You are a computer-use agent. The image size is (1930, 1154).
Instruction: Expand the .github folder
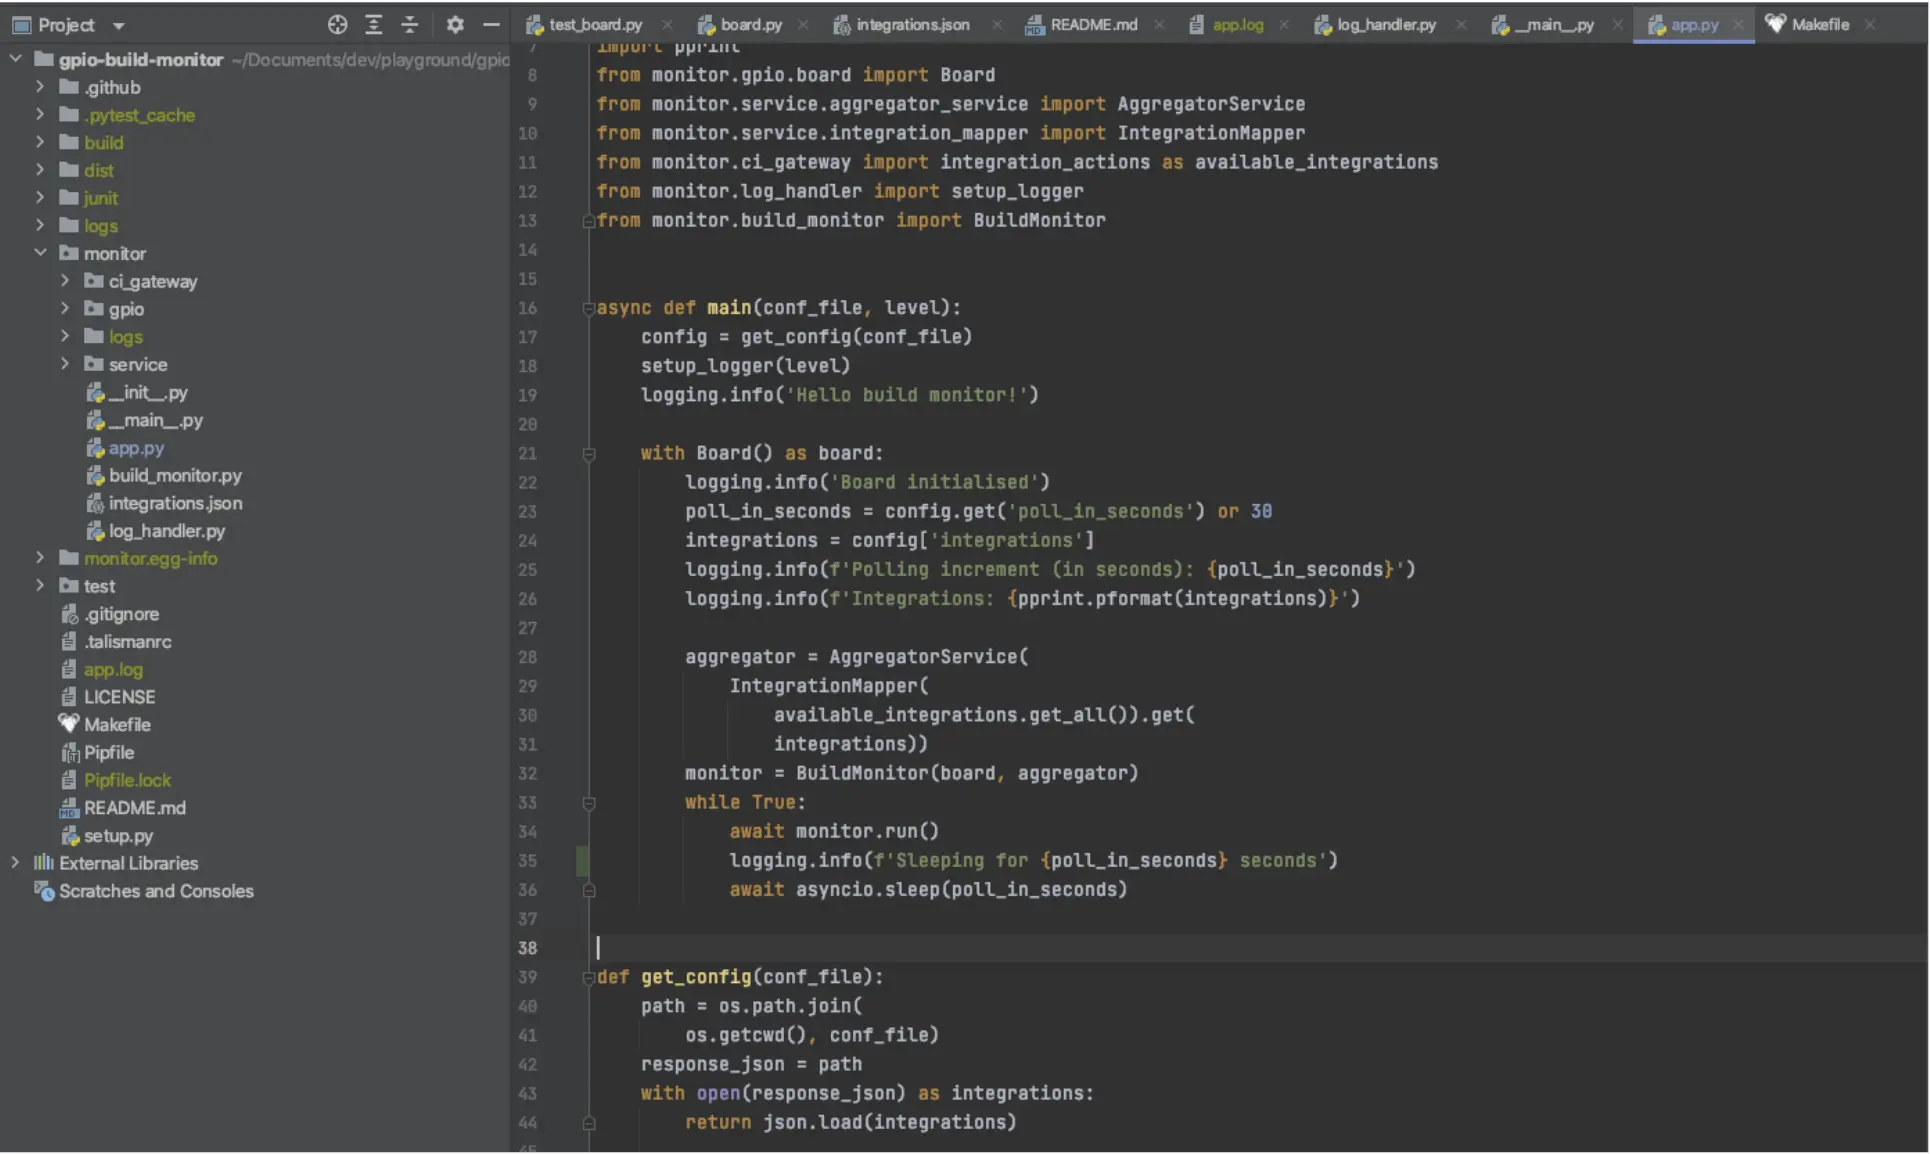coord(40,87)
